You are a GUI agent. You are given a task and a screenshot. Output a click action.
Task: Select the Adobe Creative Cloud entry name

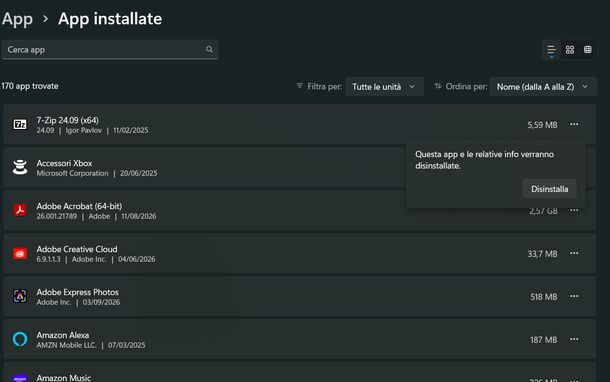tap(77, 249)
